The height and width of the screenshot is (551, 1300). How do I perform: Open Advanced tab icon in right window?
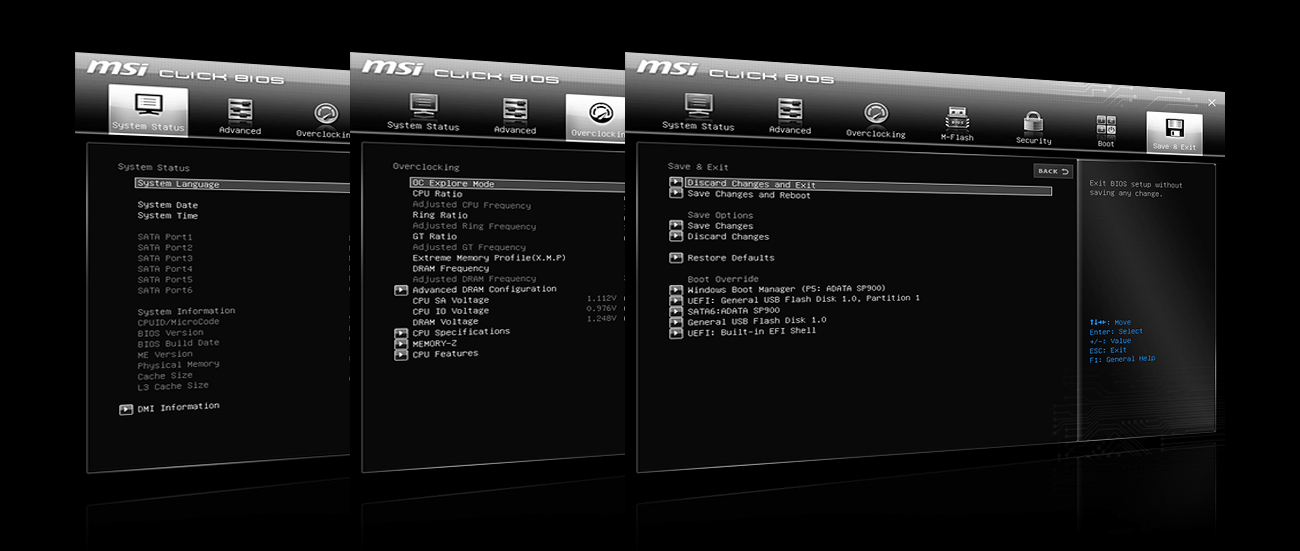coord(790,115)
